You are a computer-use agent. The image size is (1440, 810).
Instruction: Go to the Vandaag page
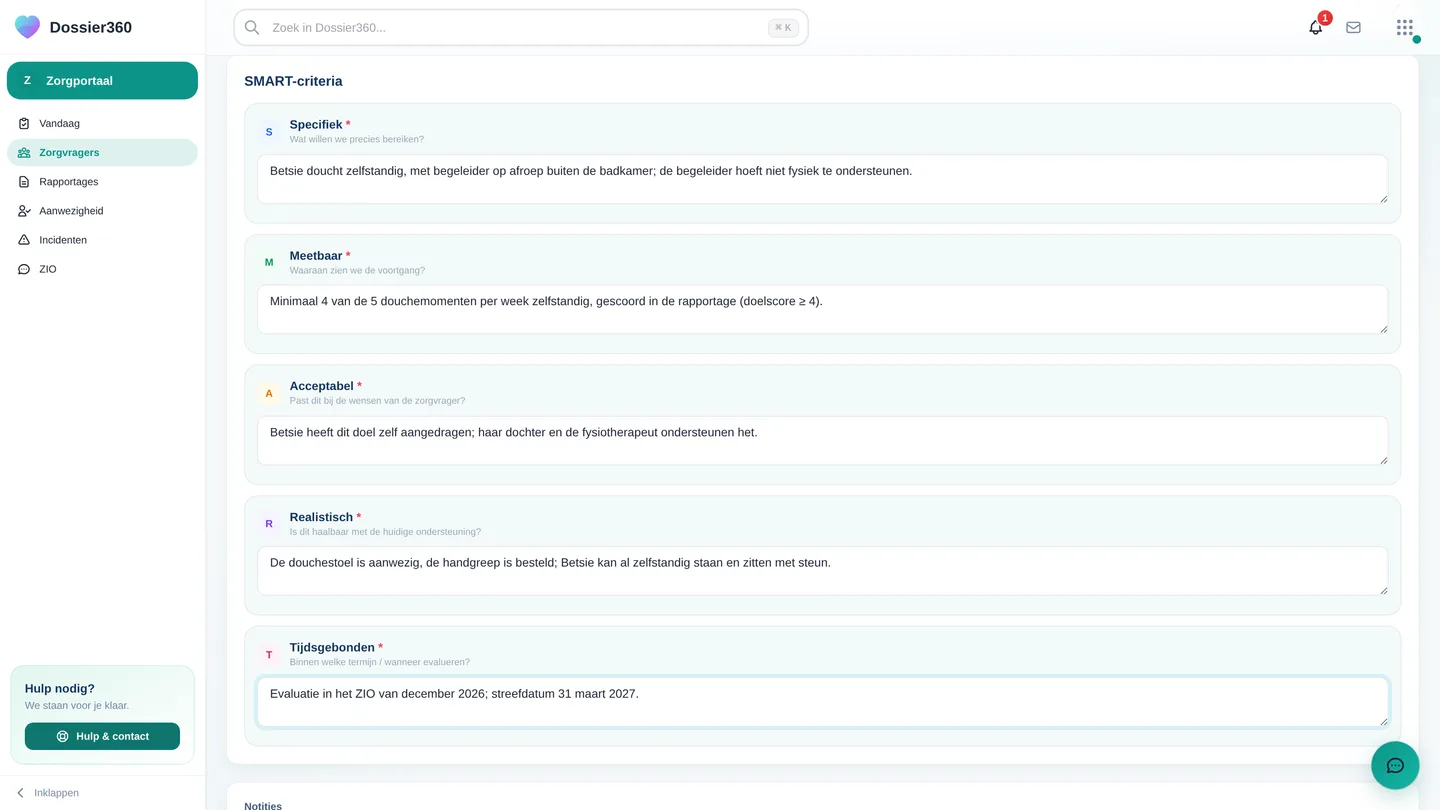click(x=102, y=124)
